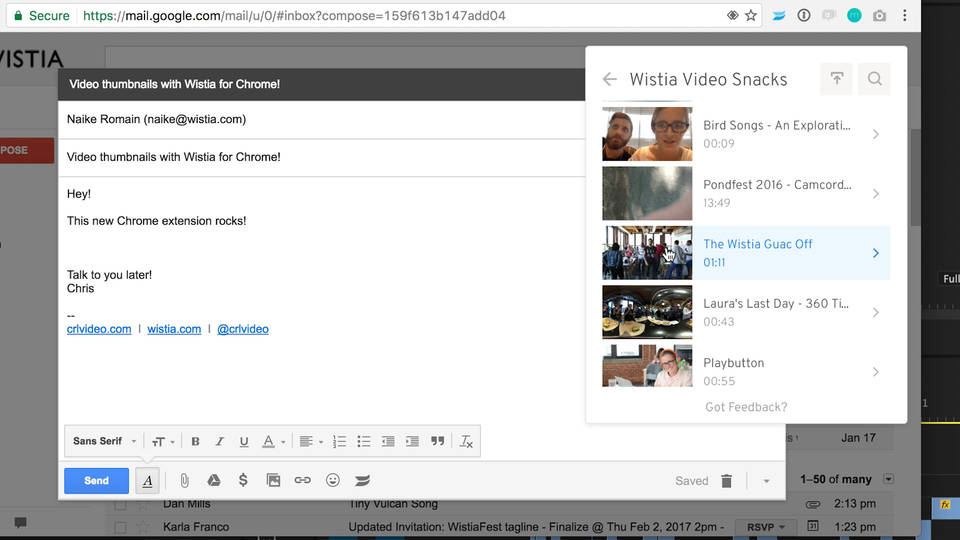The width and height of the screenshot is (960, 540).
Task: Click the teal round extension icon
Action: coord(854,16)
